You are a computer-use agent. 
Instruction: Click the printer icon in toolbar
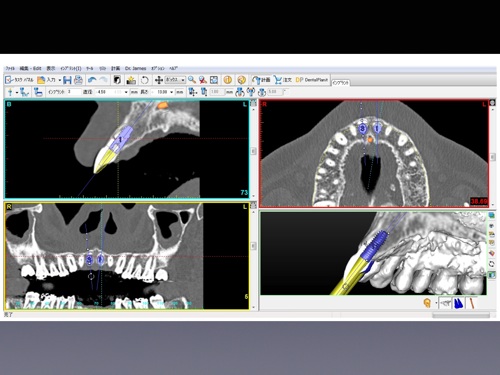[x=78, y=80]
